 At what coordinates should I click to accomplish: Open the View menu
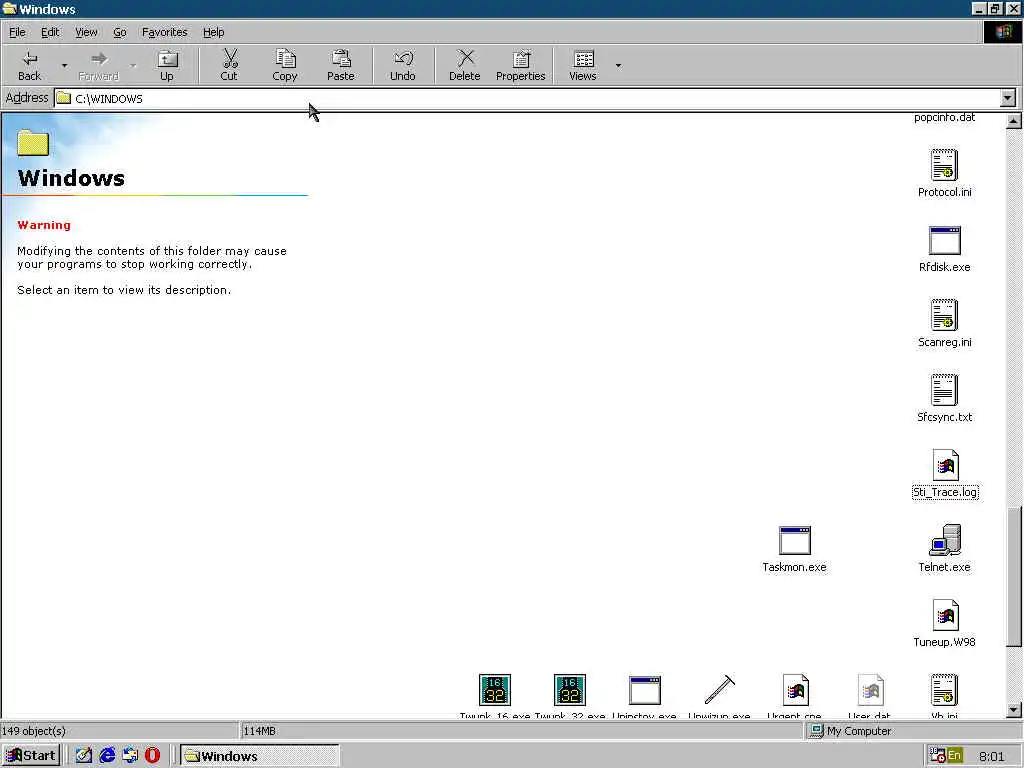pos(86,32)
